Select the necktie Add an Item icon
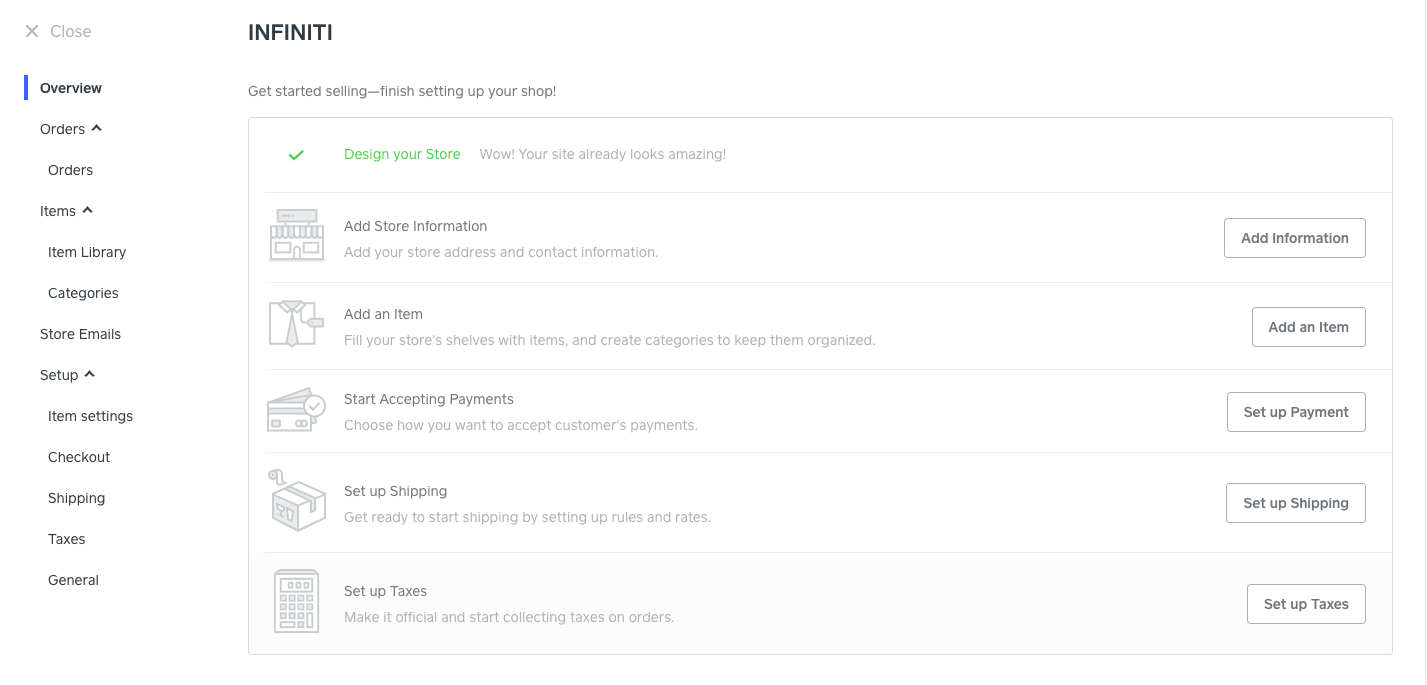The image size is (1427, 685). (x=296, y=324)
